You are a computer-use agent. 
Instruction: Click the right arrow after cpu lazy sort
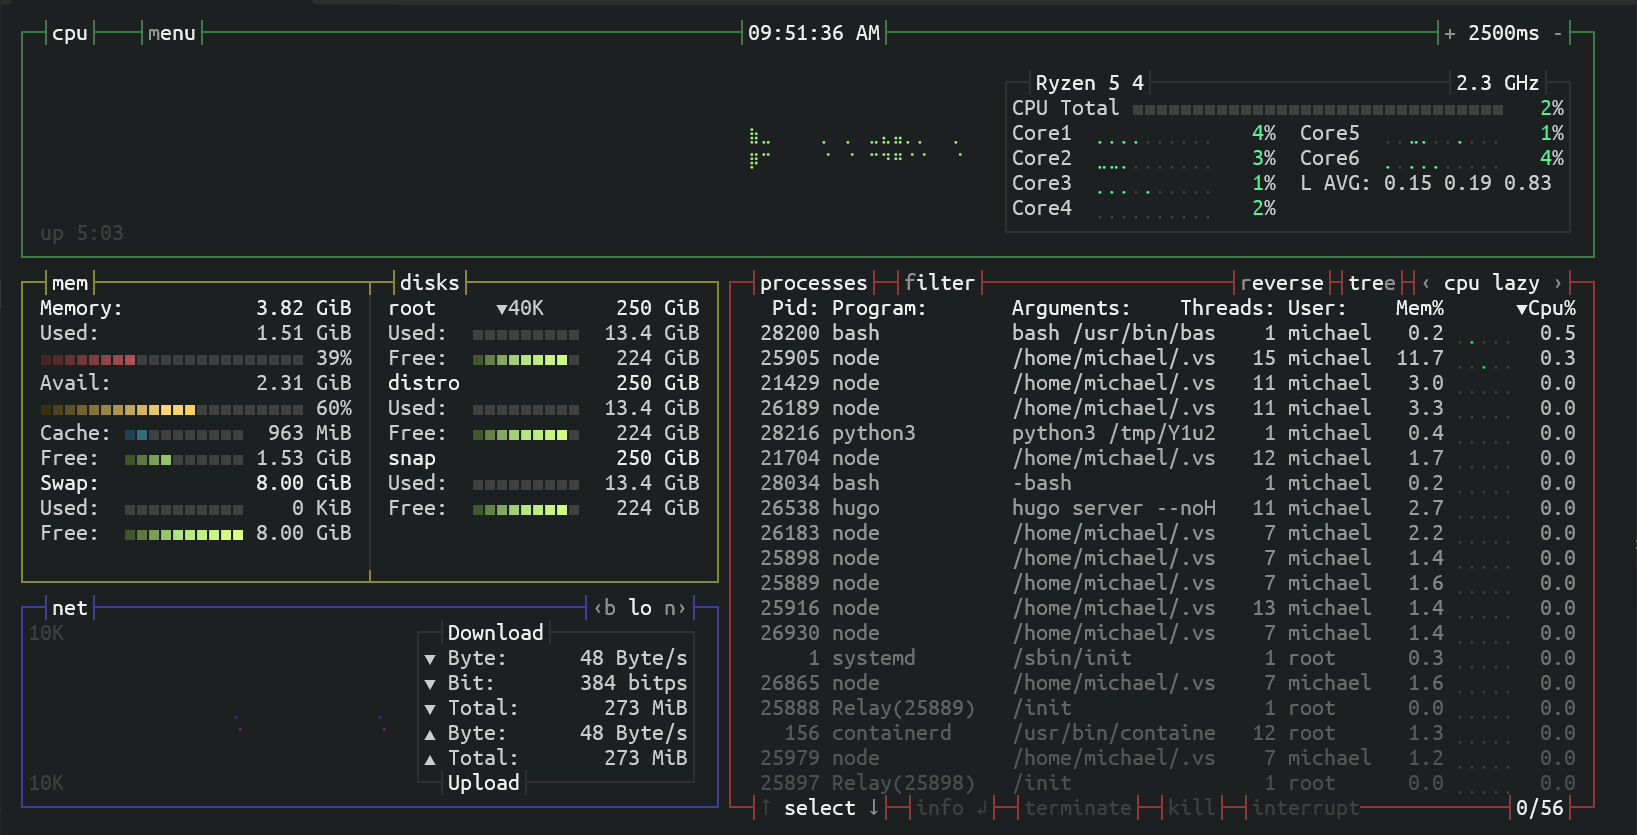1557,283
